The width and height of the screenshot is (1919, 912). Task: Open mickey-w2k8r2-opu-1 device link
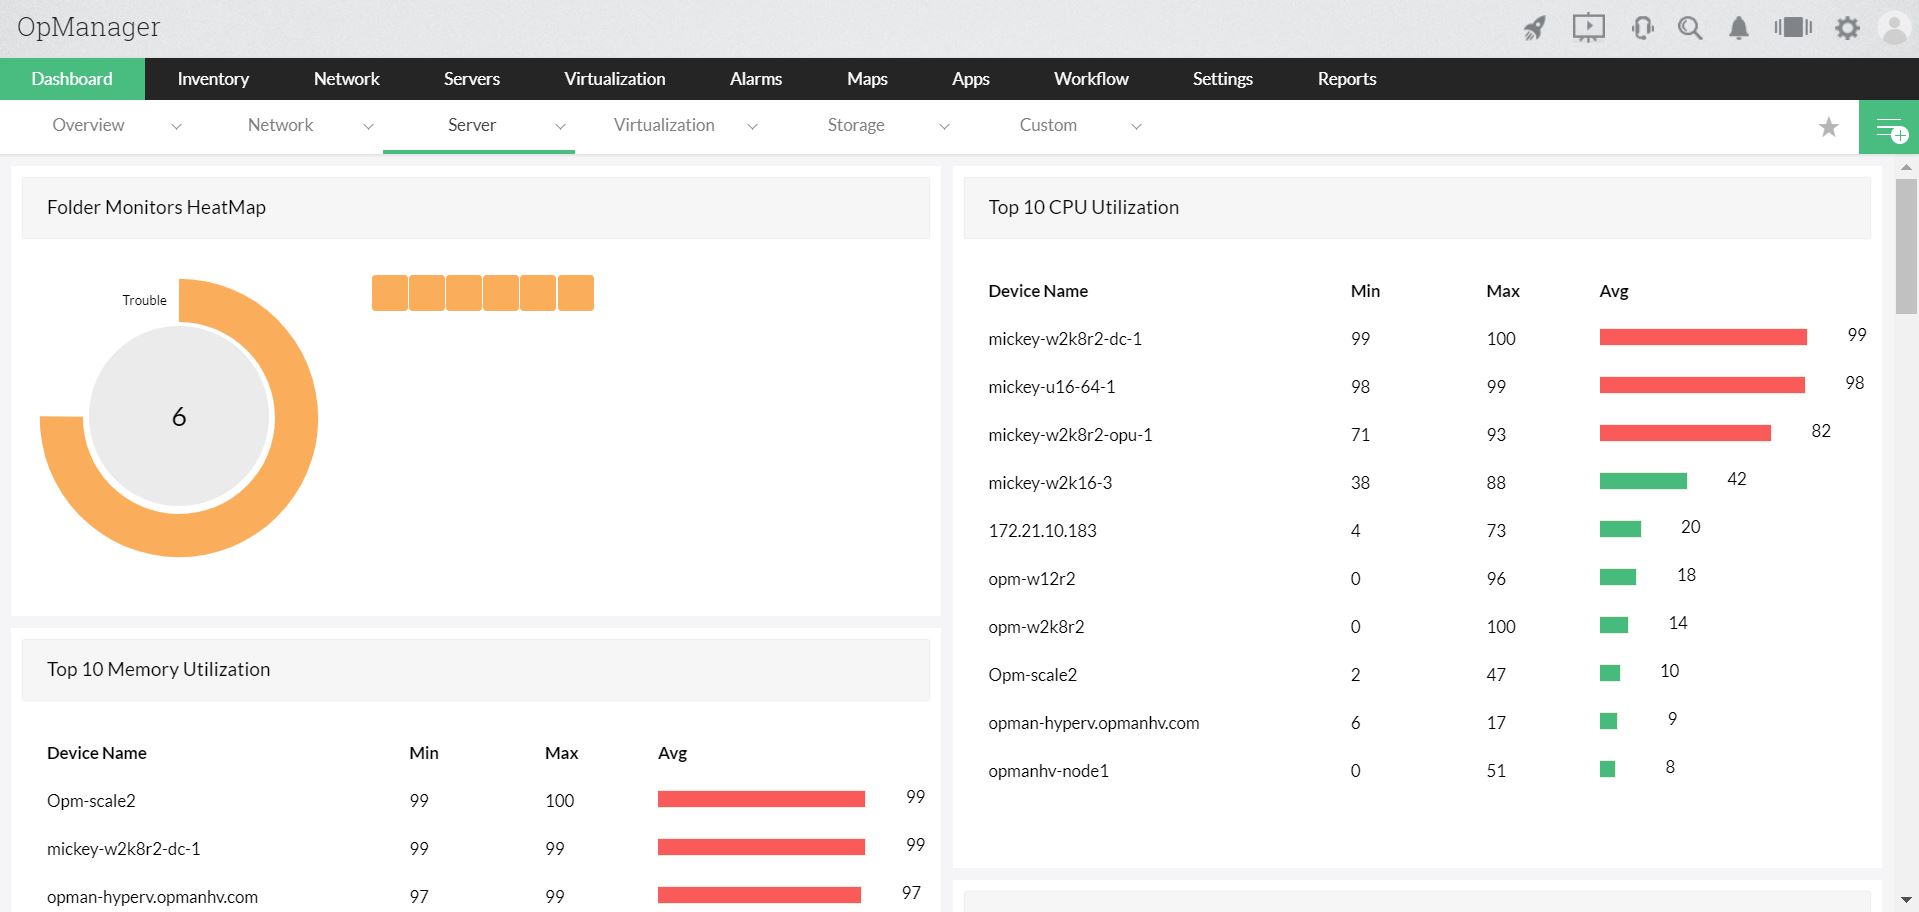point(1070,435)
